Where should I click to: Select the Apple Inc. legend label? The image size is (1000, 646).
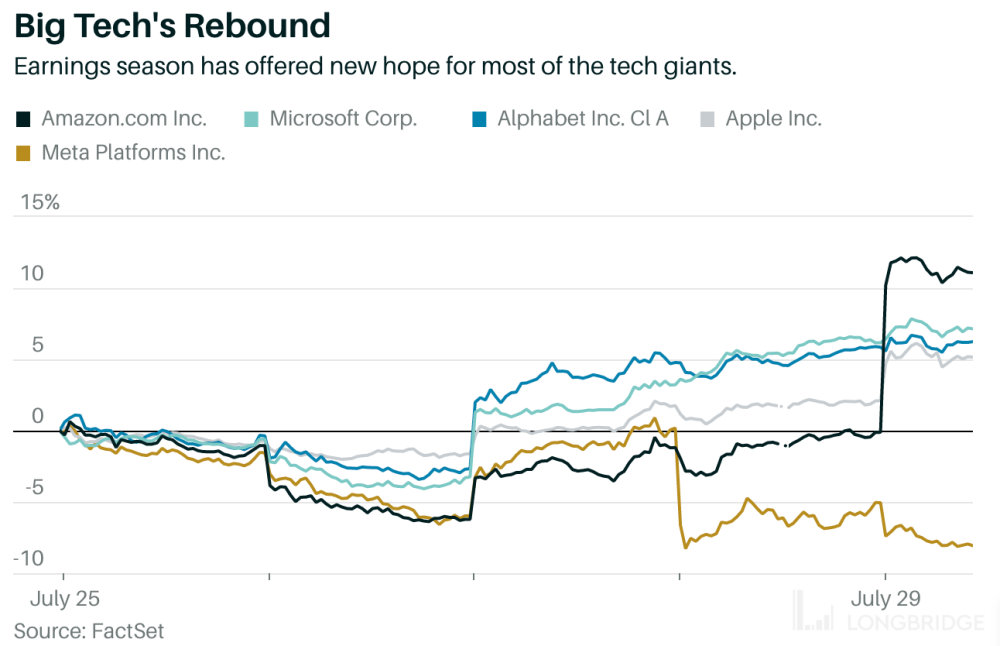click(773, 119)
